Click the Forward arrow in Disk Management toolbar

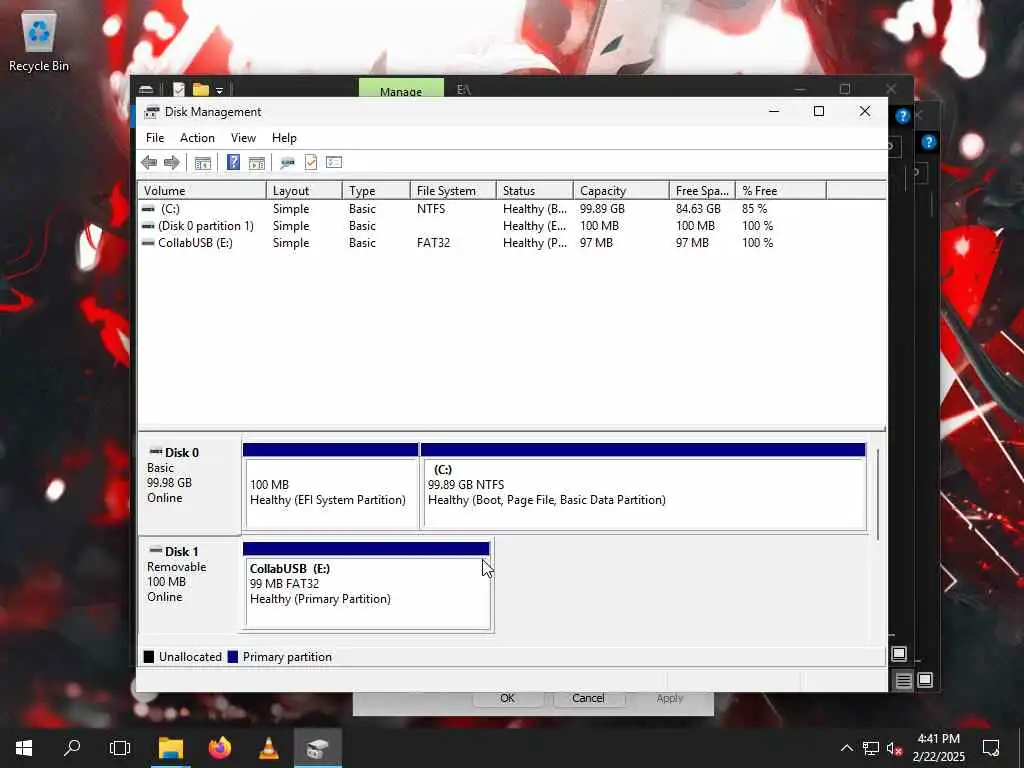tap(172, 163)
